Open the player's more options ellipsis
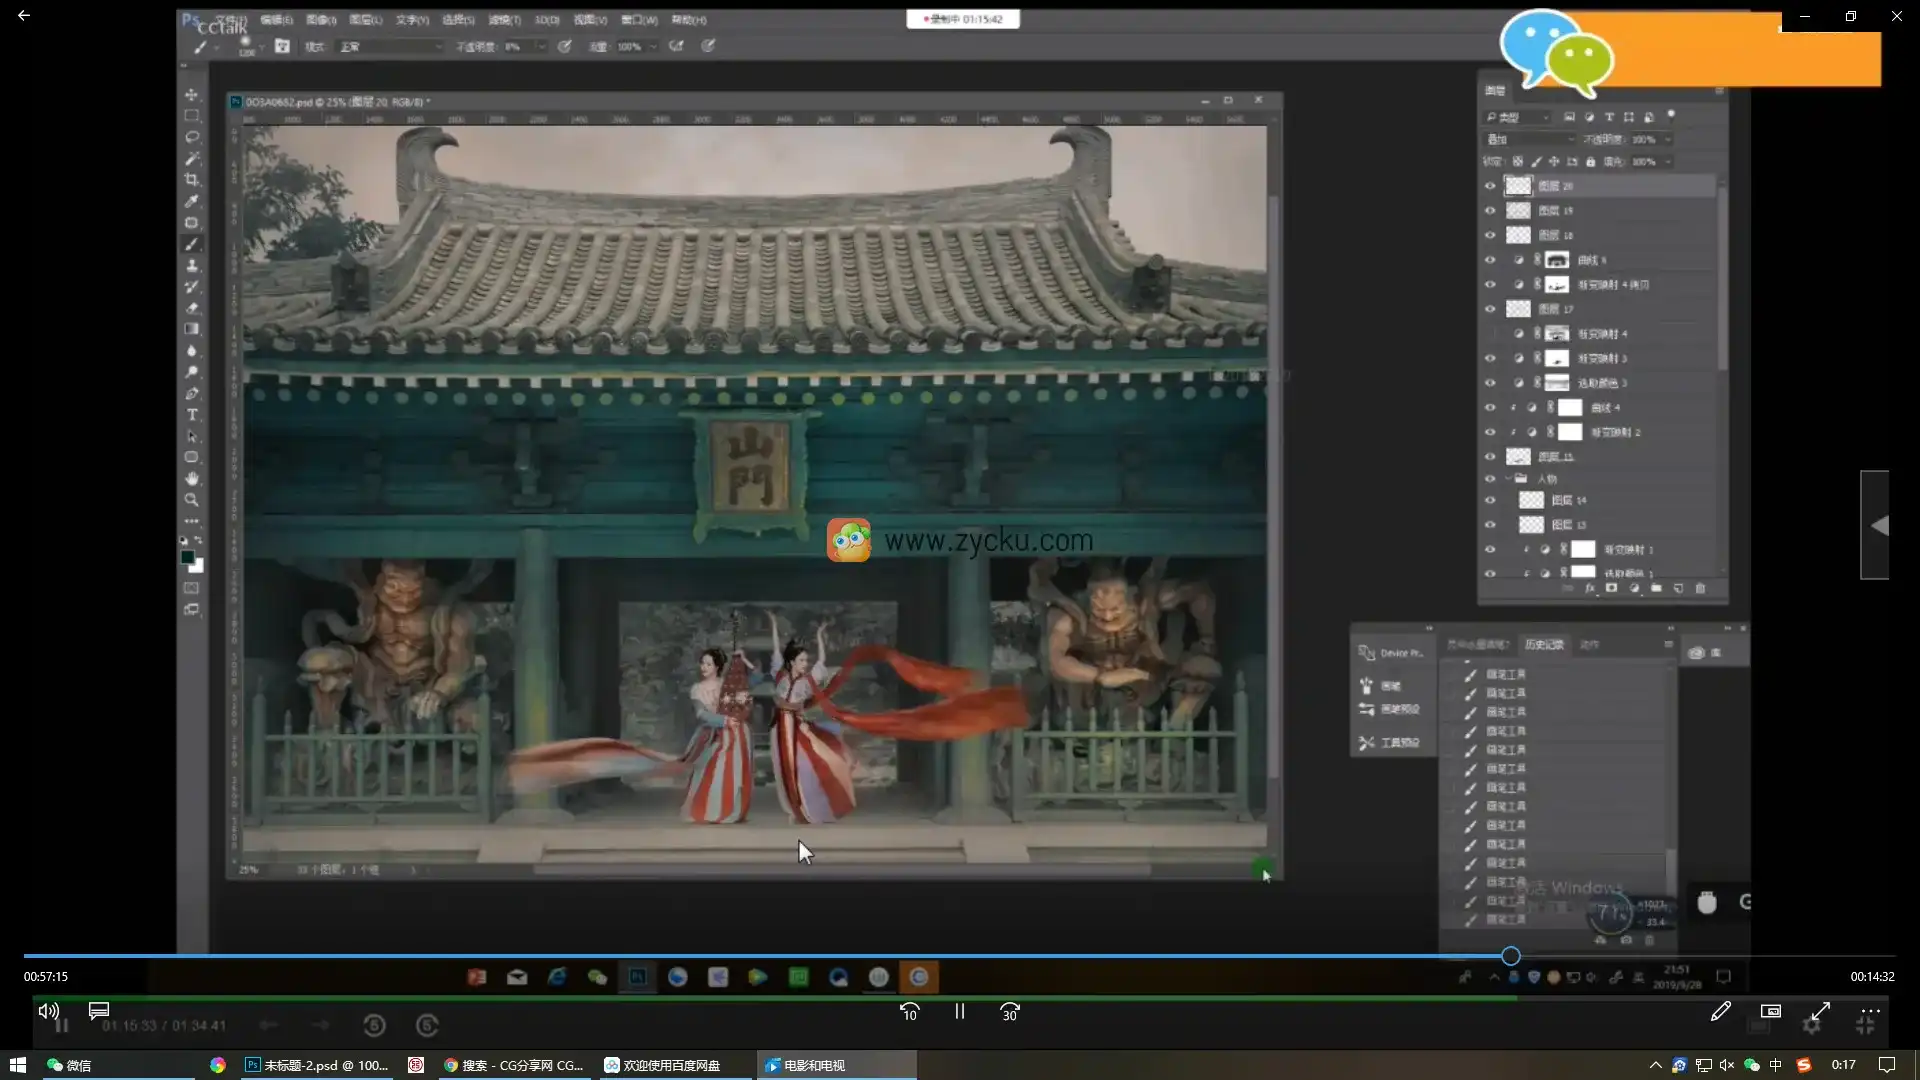The image size is (1920, 1080). [x=1870, y=1012]
